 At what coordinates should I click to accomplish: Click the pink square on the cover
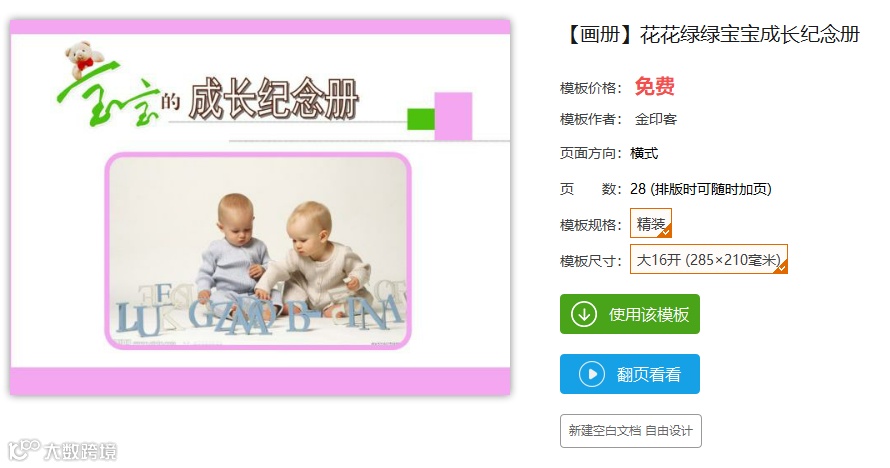coord(453,116)
